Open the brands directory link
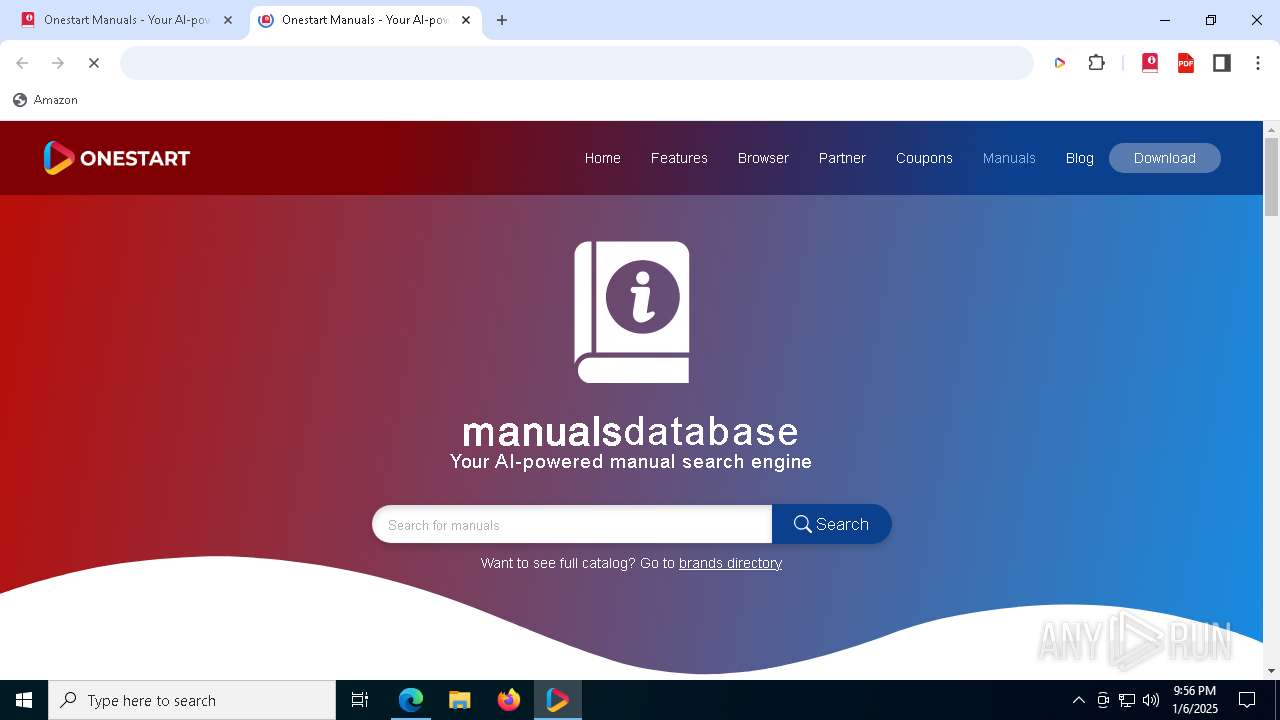Image resolution: width=1280 pixels, height=720 pixels. pyautogui.click(x=730, y=563)
